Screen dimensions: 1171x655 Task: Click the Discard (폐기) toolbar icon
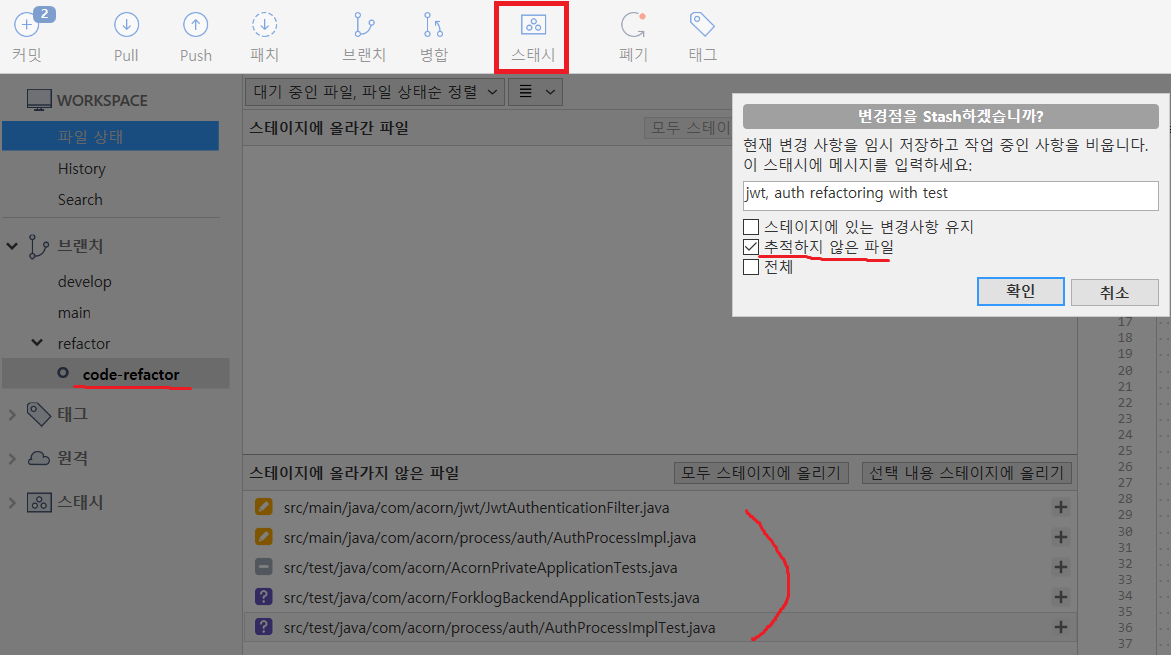(x=633, y=26)
